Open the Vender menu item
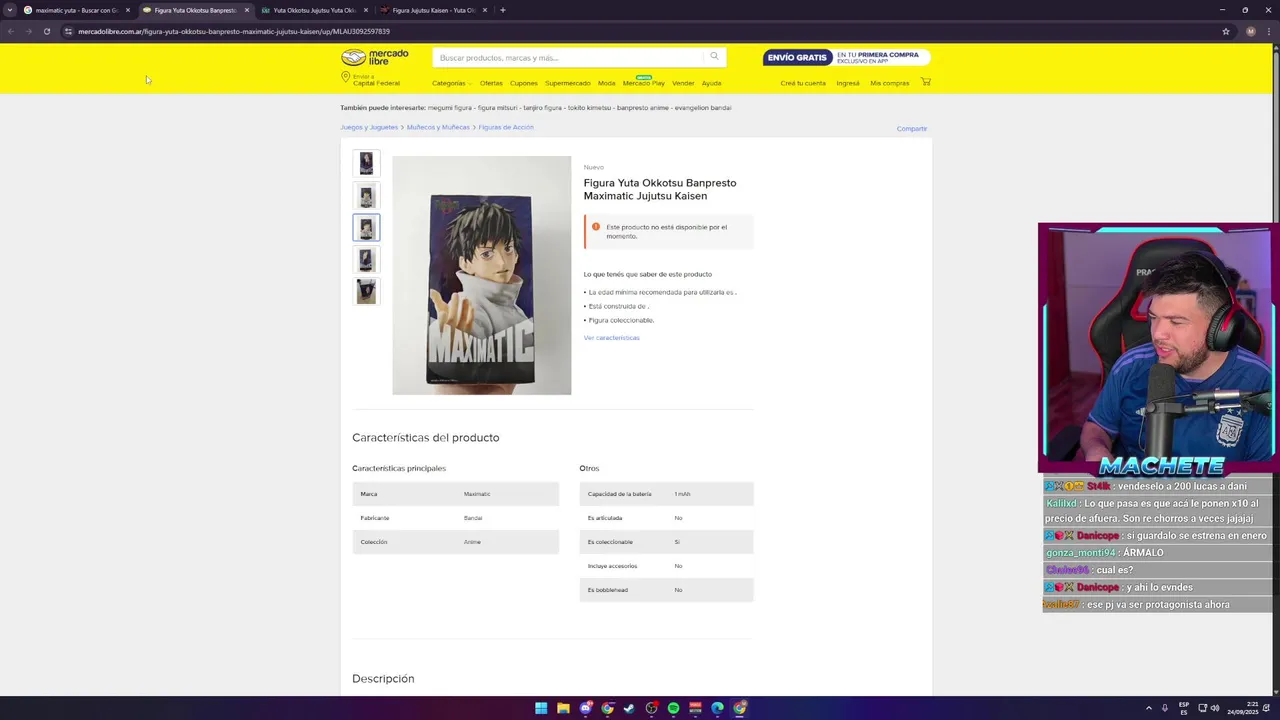 683,83
